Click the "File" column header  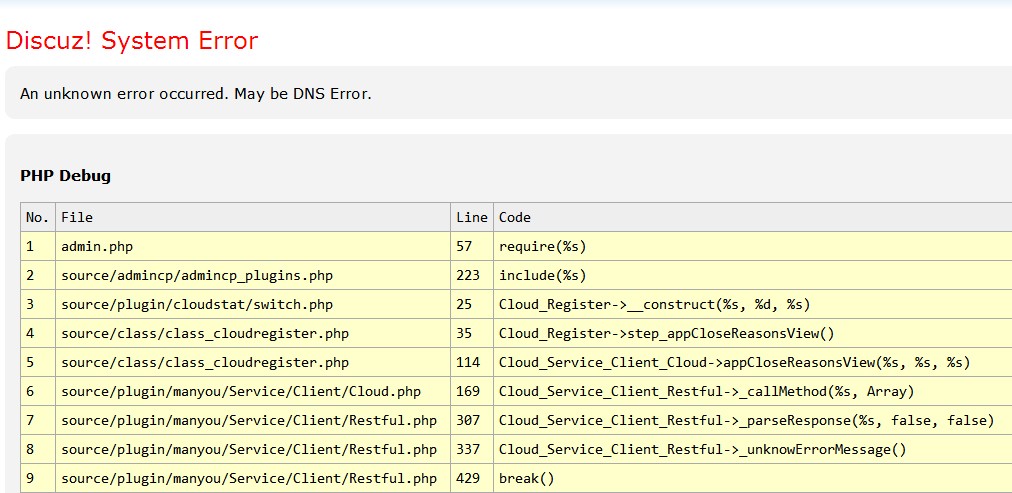pyautogui.click(x=77, y=217)
